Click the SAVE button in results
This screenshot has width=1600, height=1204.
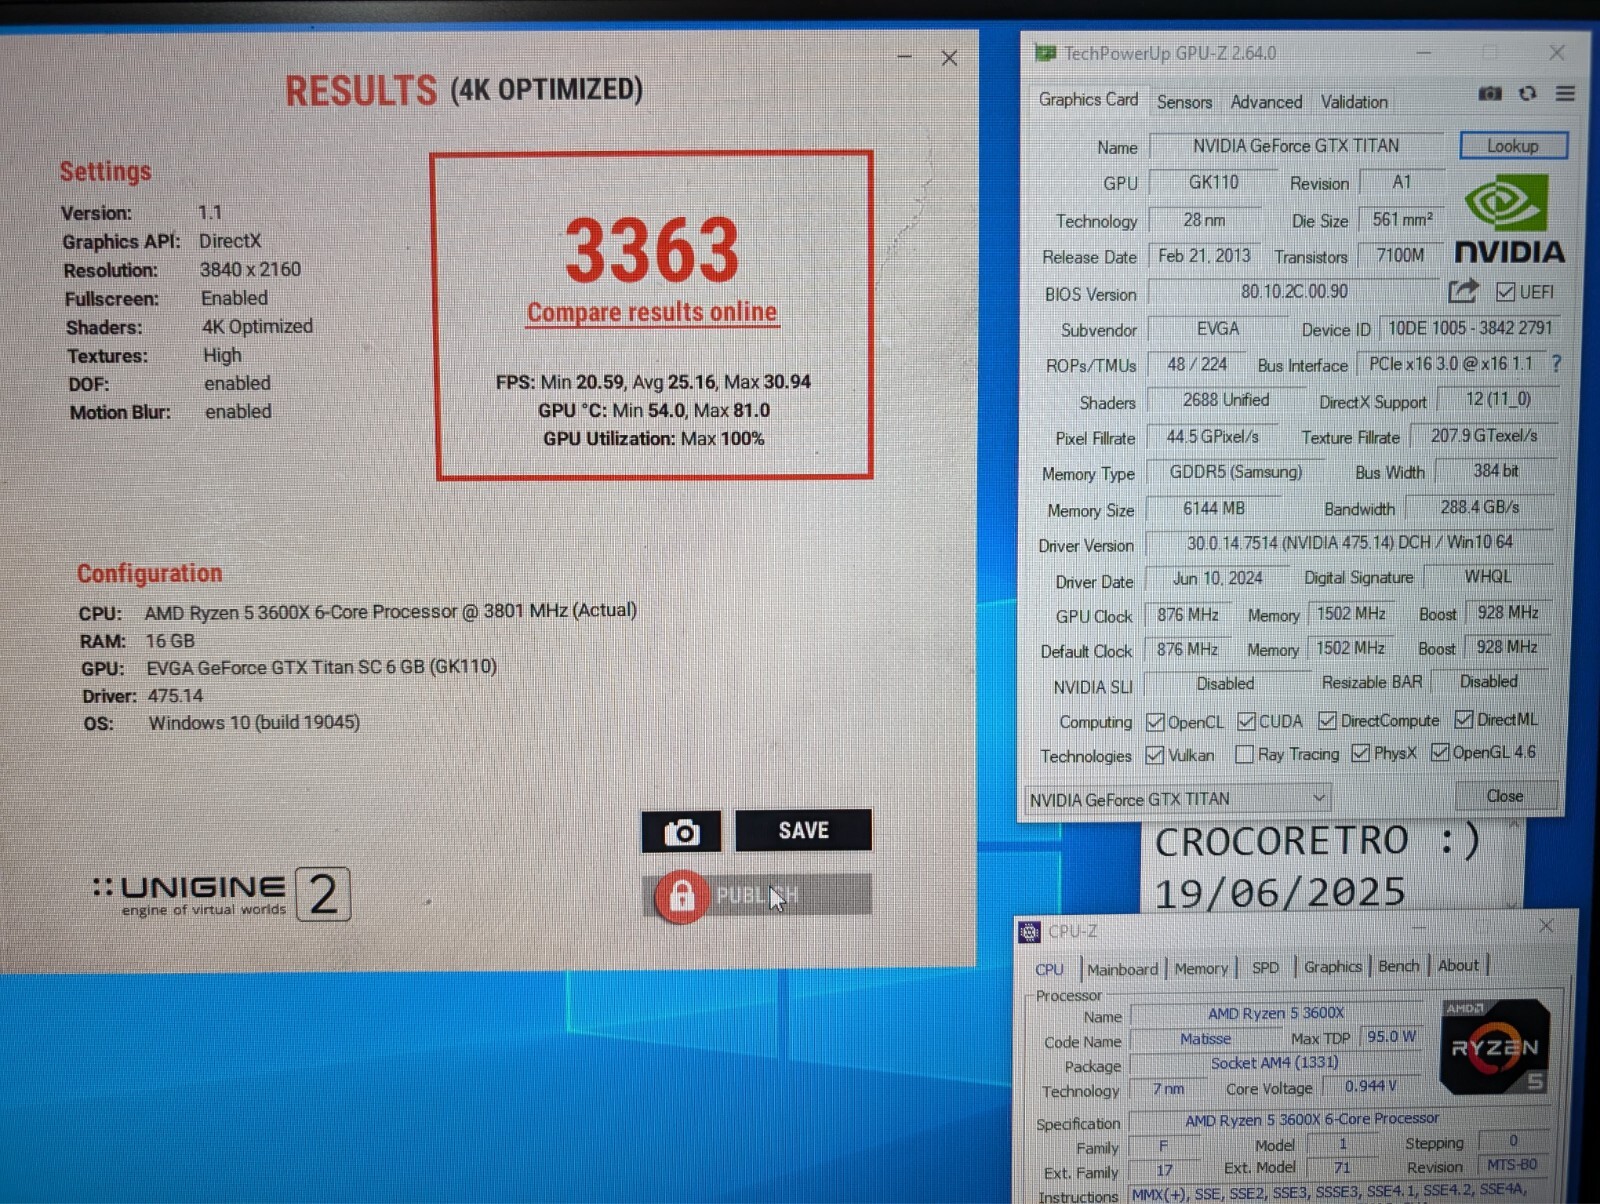pyautogui.click(x=803, y=830)
